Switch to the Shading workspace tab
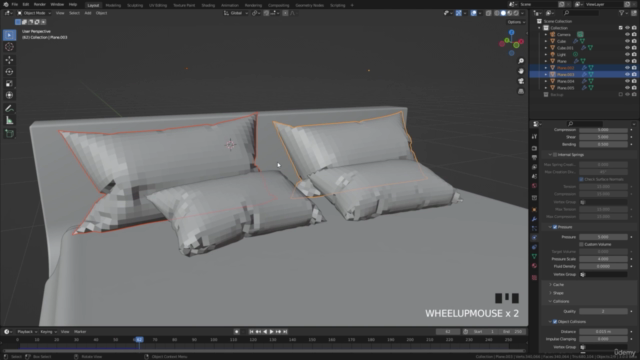Screen dimensions: 640x360 (x=208, y=5)
